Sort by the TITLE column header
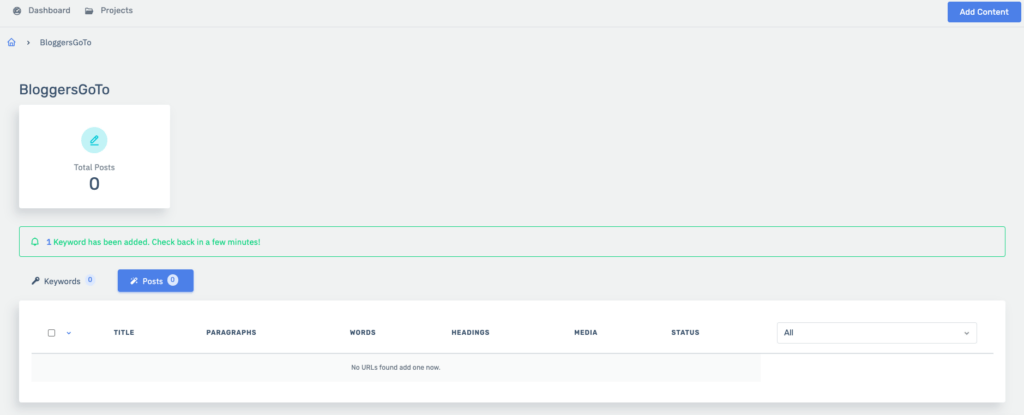 124,333
